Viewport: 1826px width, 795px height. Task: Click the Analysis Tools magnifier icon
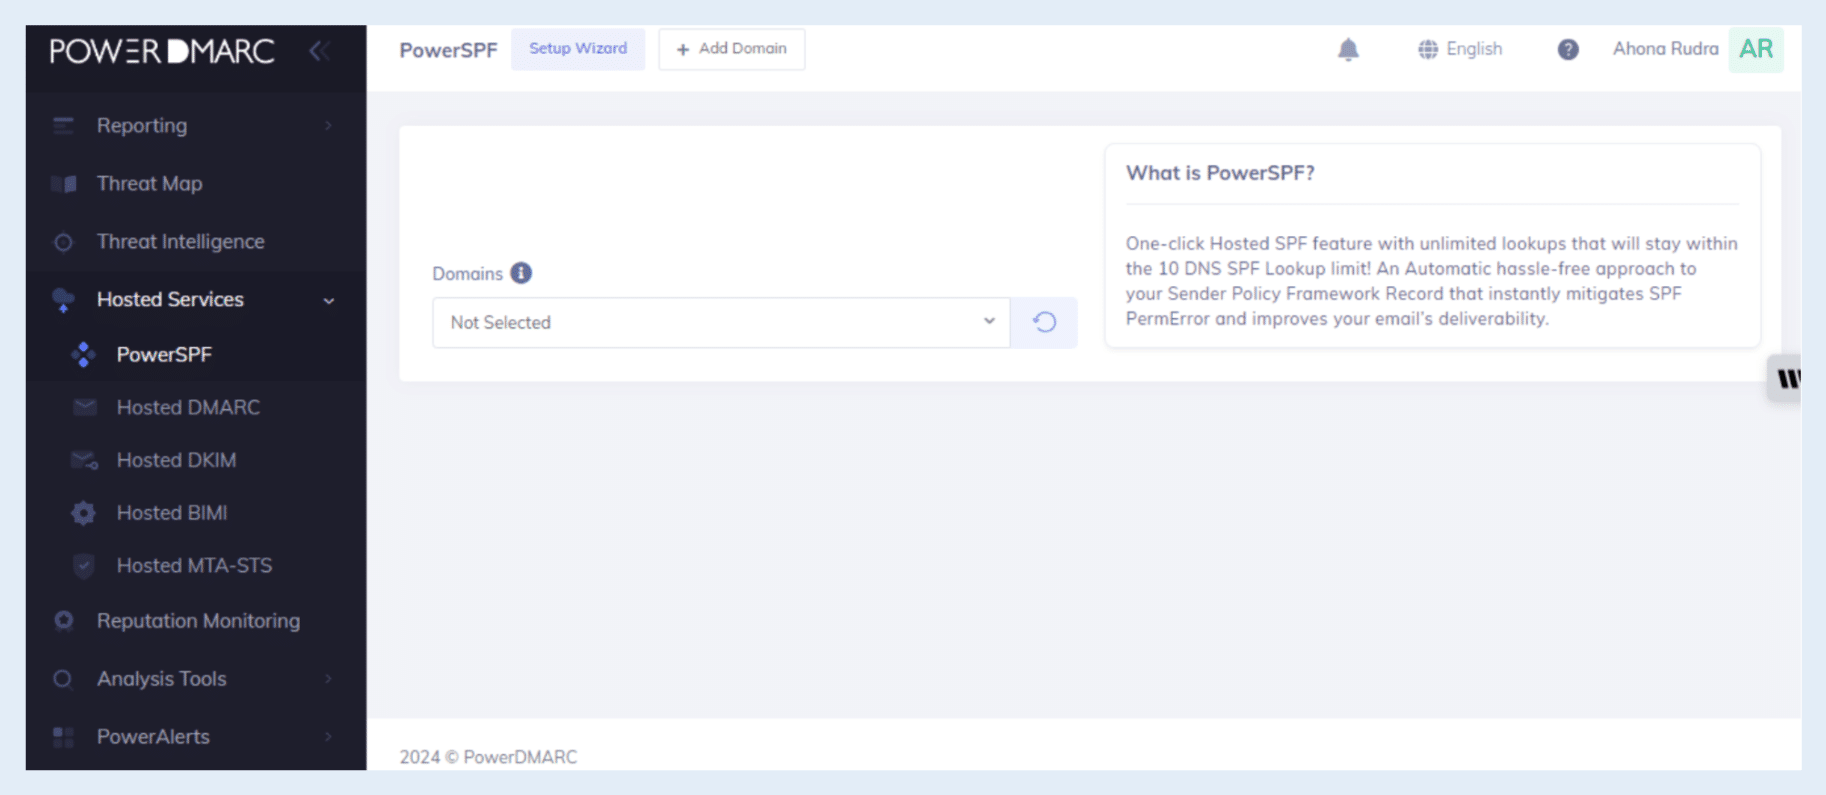(63, 679)
